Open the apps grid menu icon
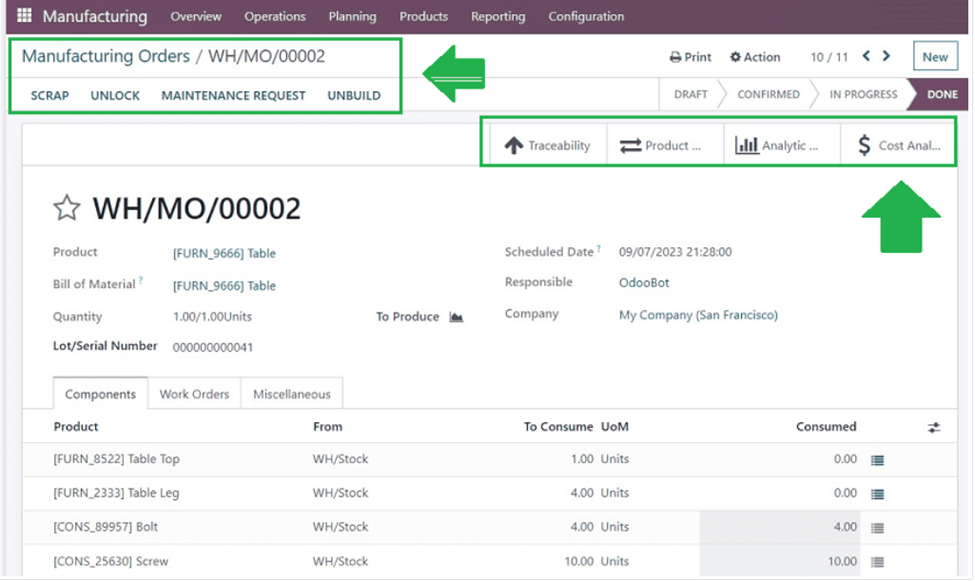The height and width of the screenshot is (581, 975). click(x=24, y=16)
